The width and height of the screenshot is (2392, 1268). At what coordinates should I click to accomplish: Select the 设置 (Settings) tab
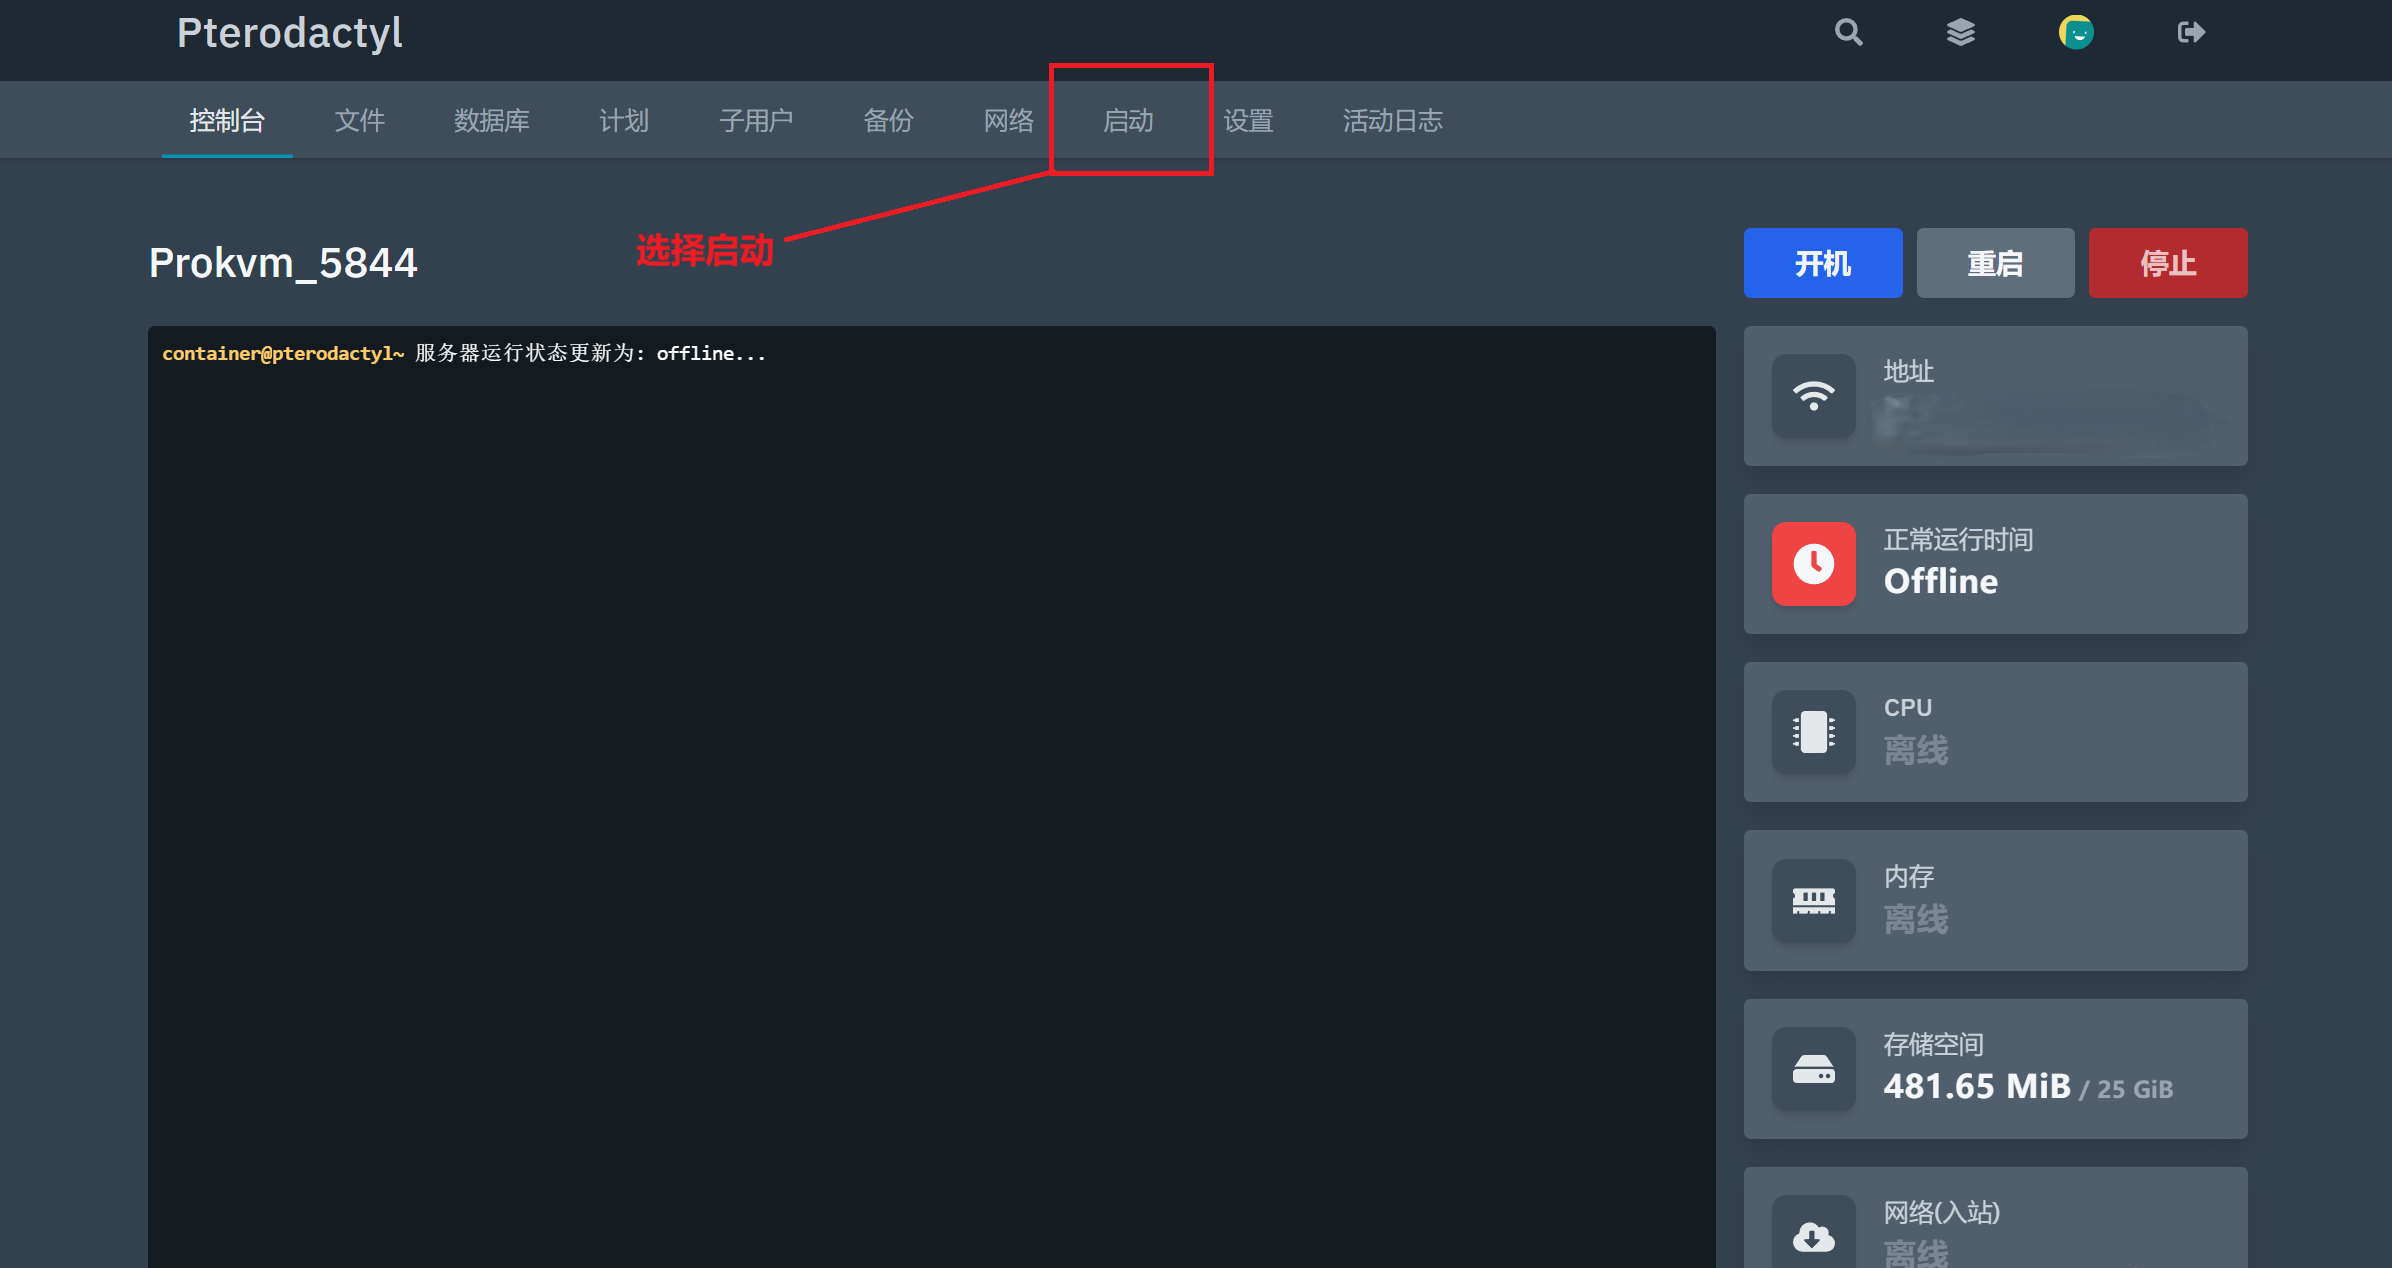[1248, 121]
